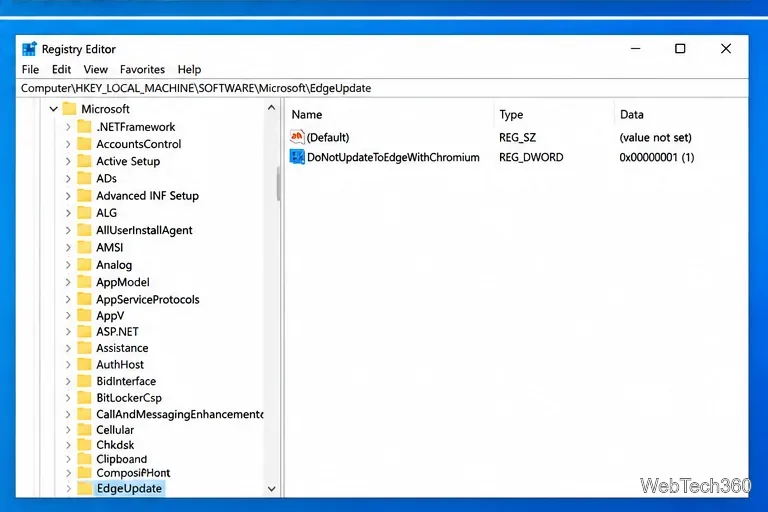768x512 pixels.
Task: Expand the Advanced INF Setup key
Action: point(68,196)
